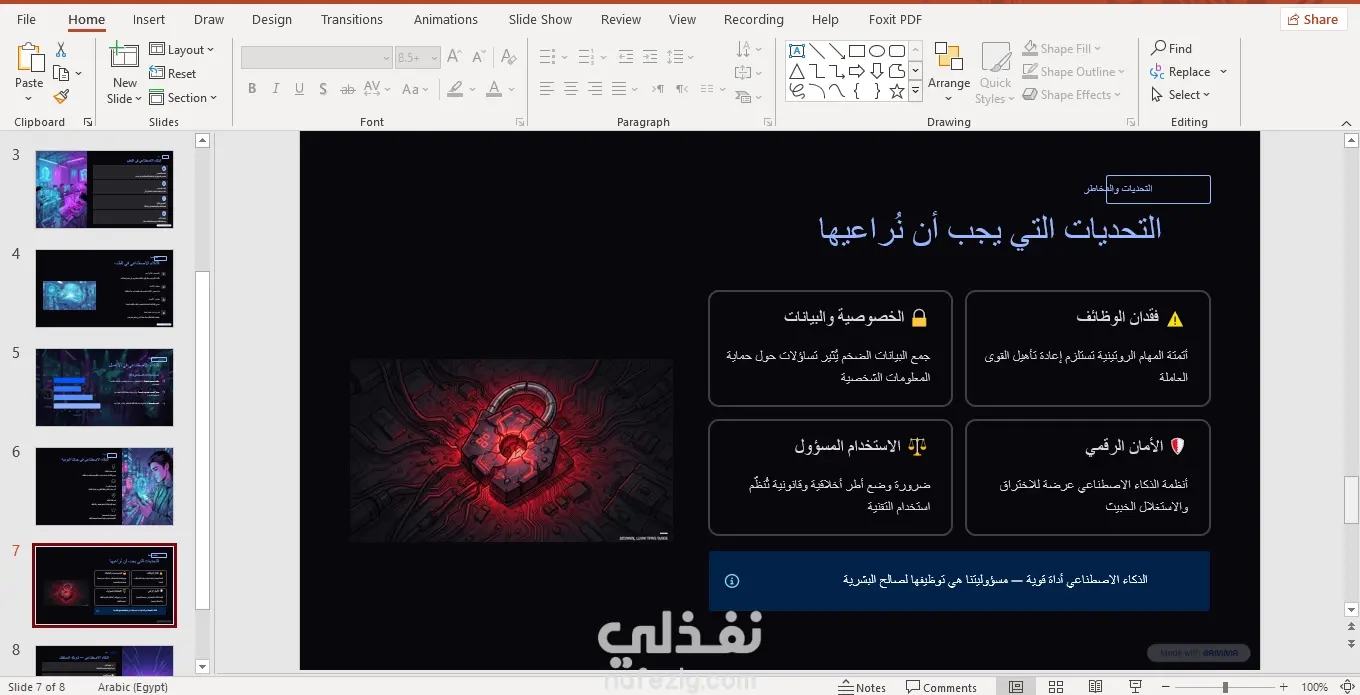Click zoom in plus button

pos(1284,687)
